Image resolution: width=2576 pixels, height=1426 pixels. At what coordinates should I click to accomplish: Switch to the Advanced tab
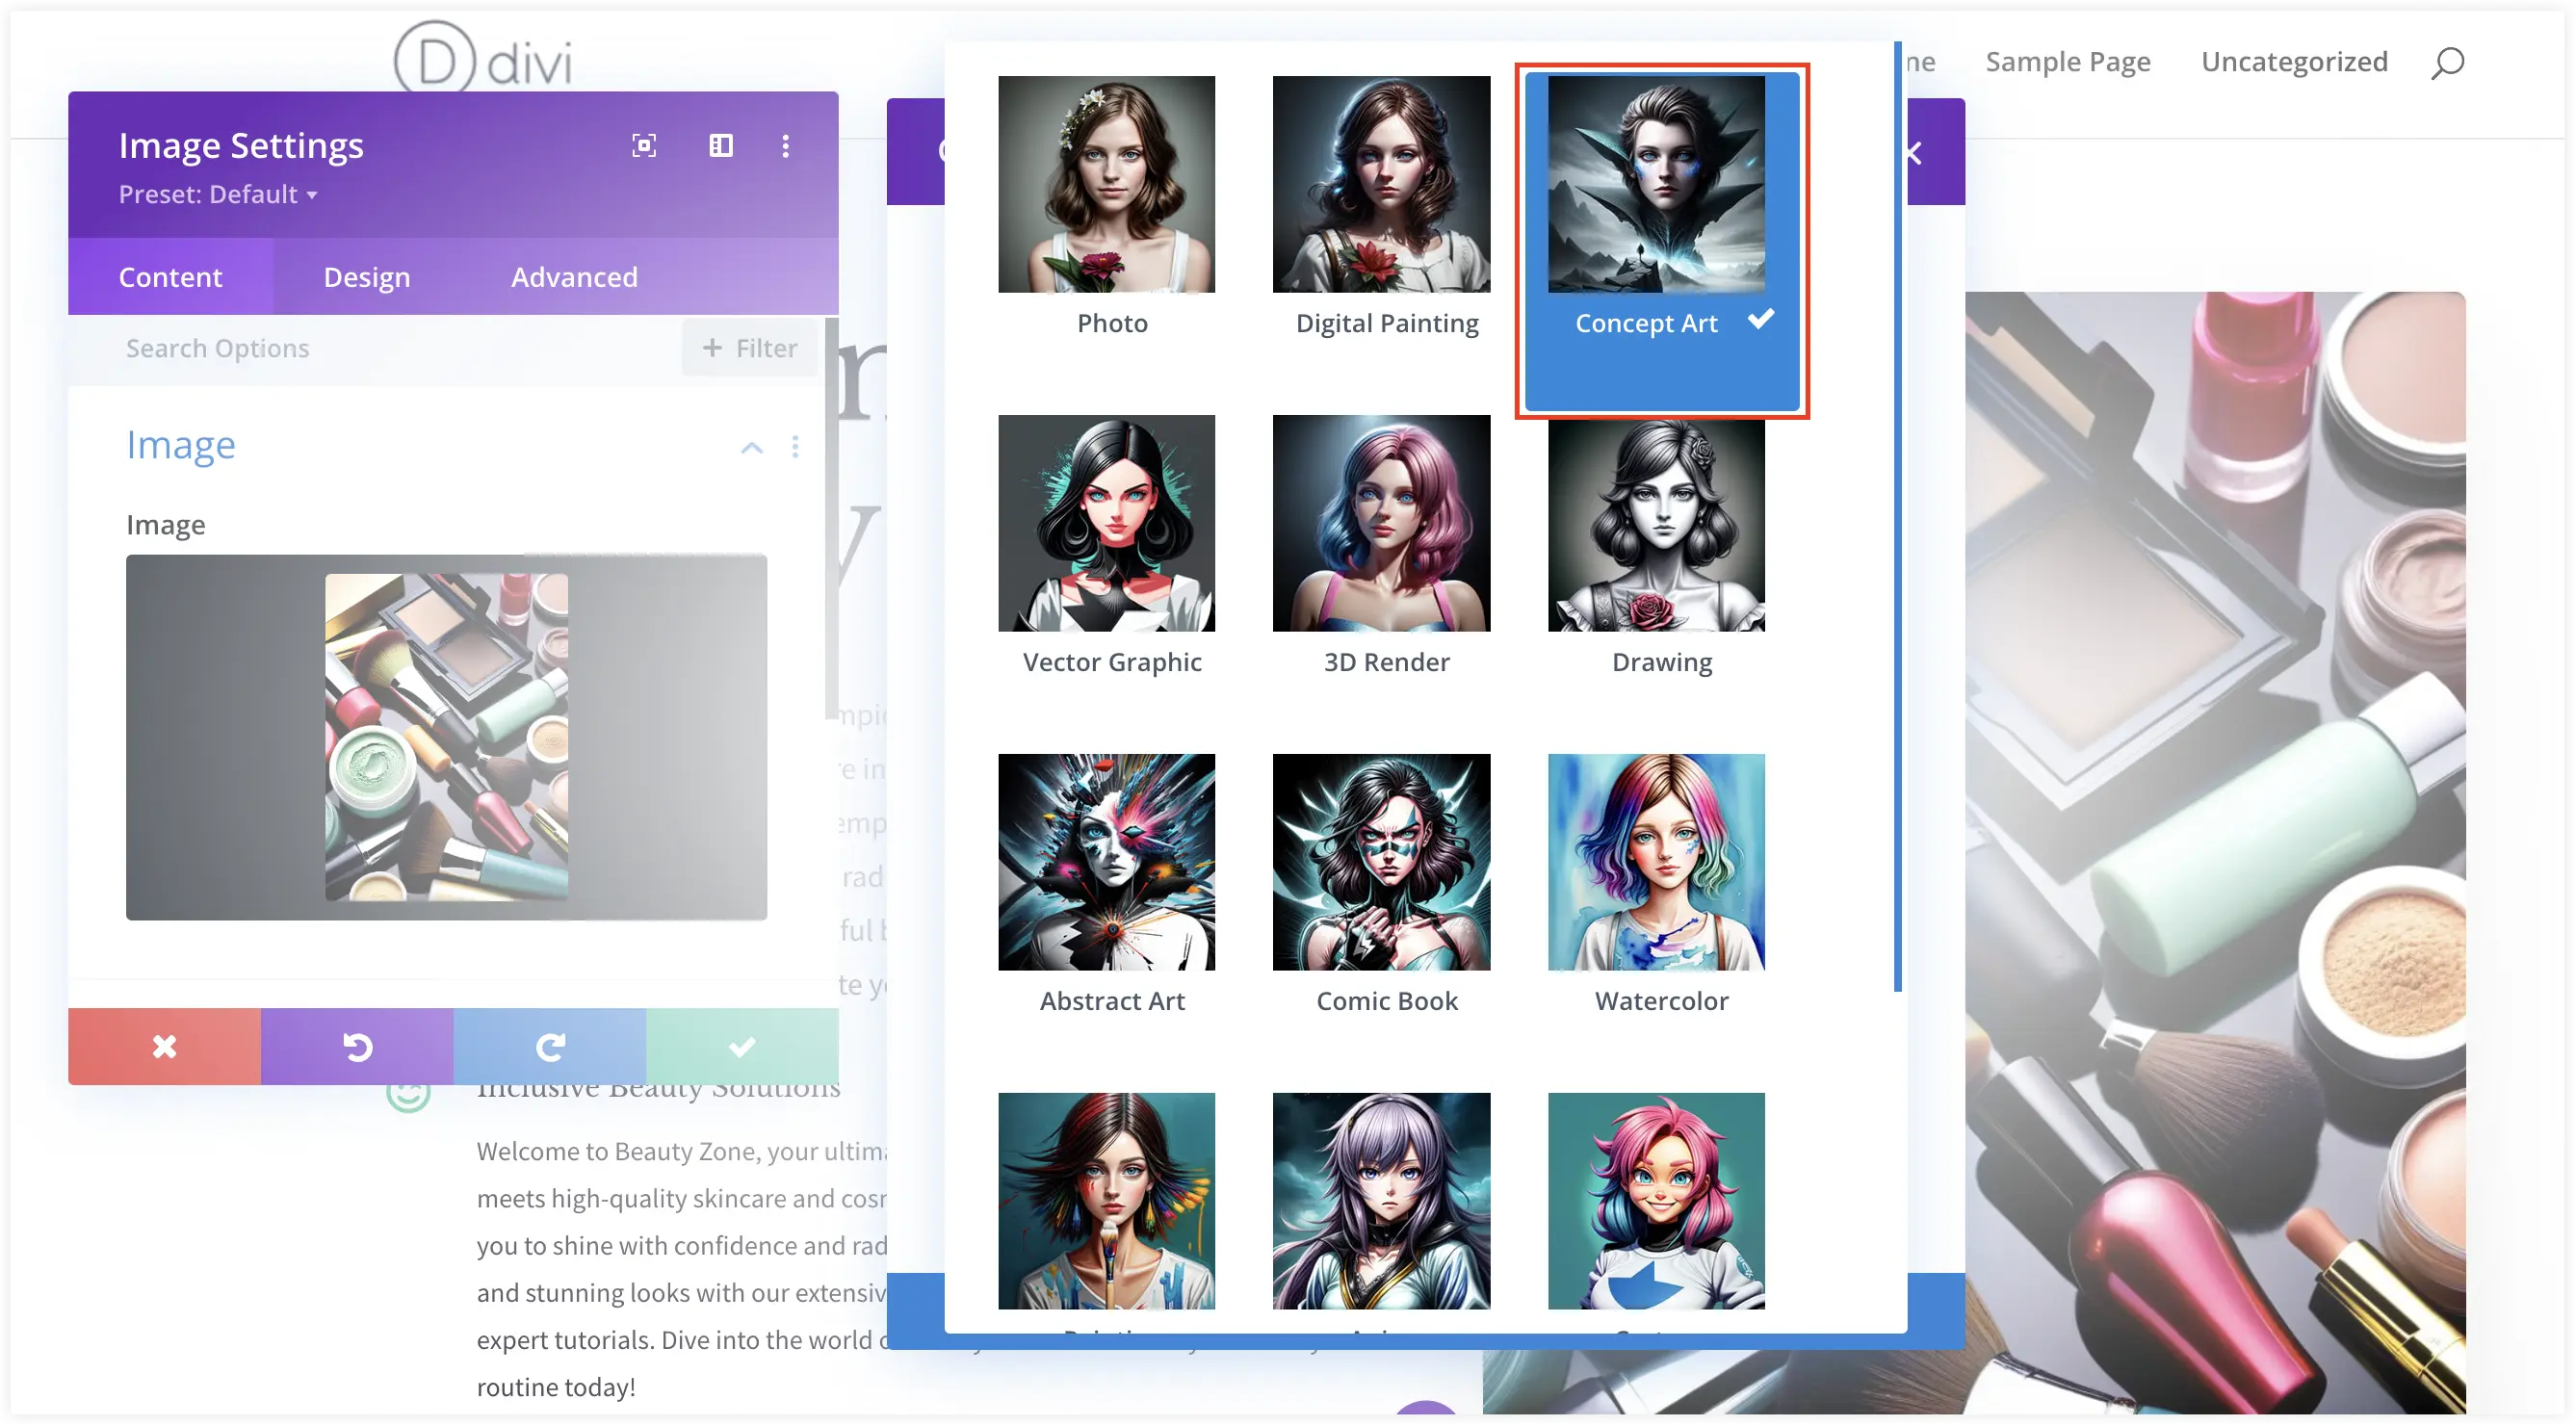[x=574, y=275]
